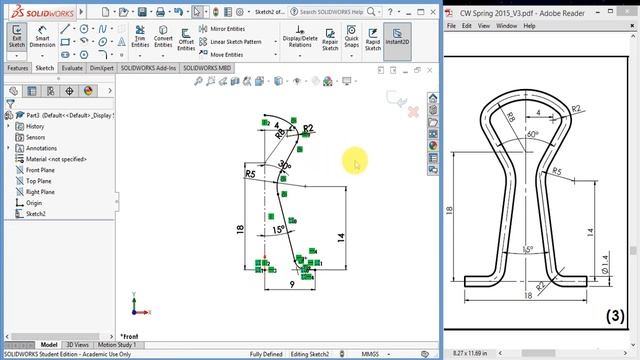Open DisplayManager tab
Screen dimensions: 640x360
(88, 91)
